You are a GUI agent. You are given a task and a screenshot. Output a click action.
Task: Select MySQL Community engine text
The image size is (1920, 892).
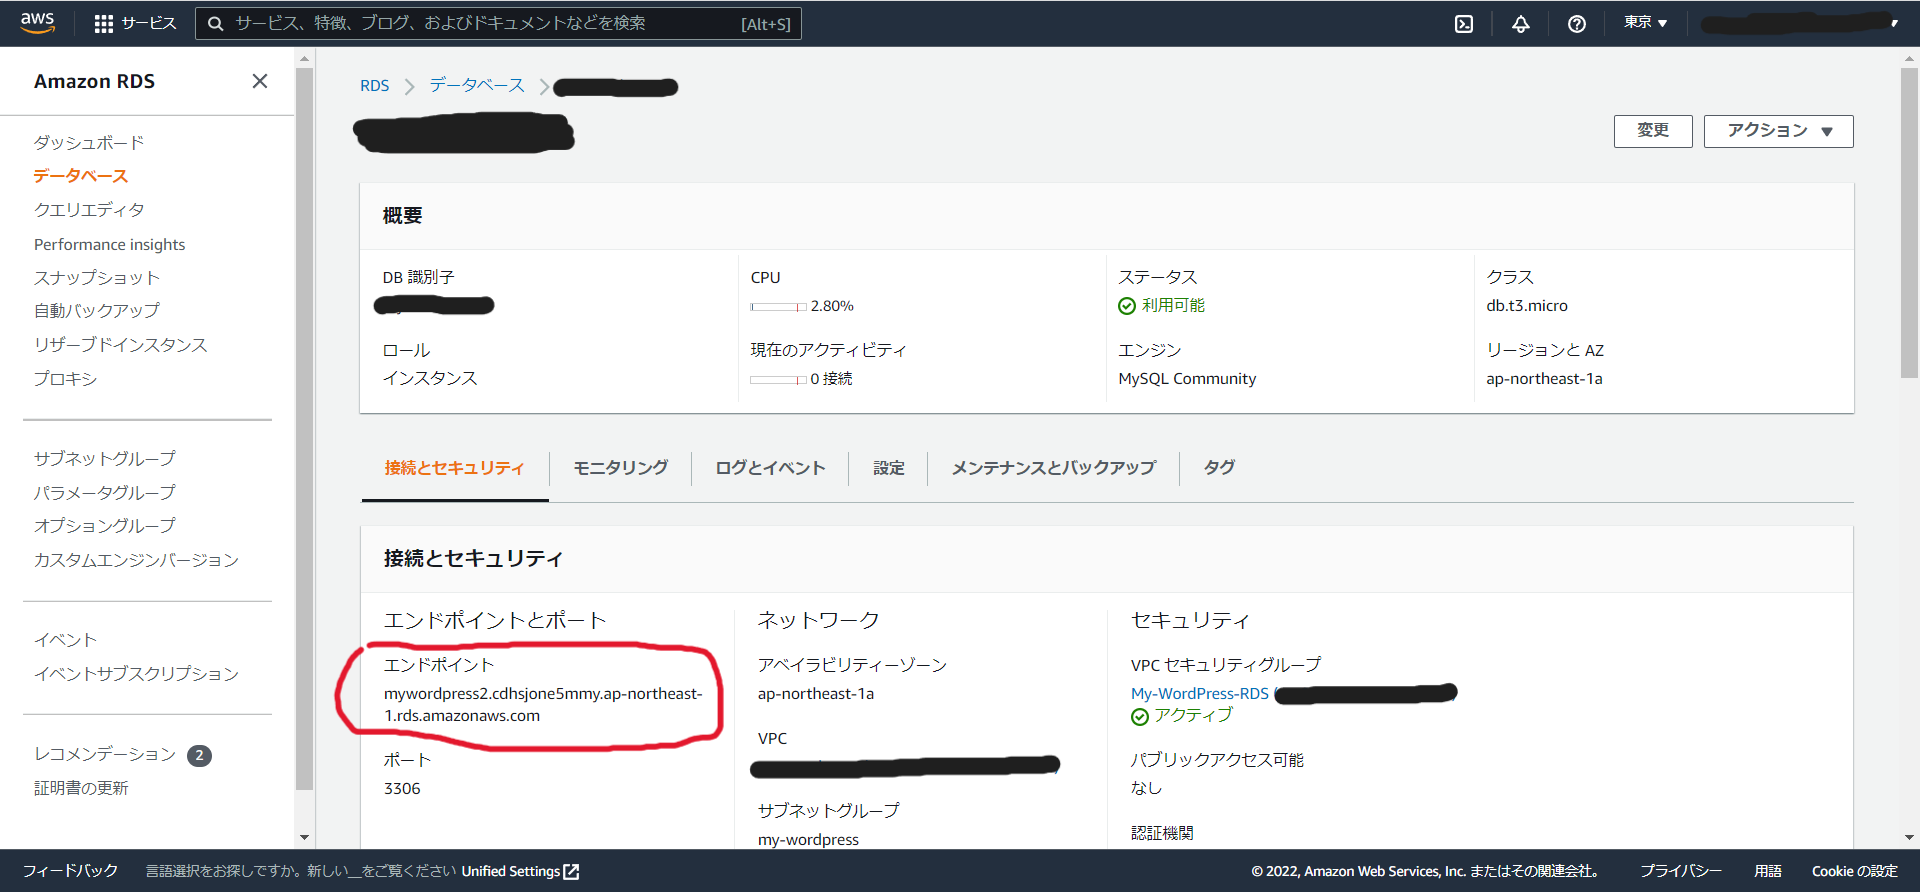1187,379
